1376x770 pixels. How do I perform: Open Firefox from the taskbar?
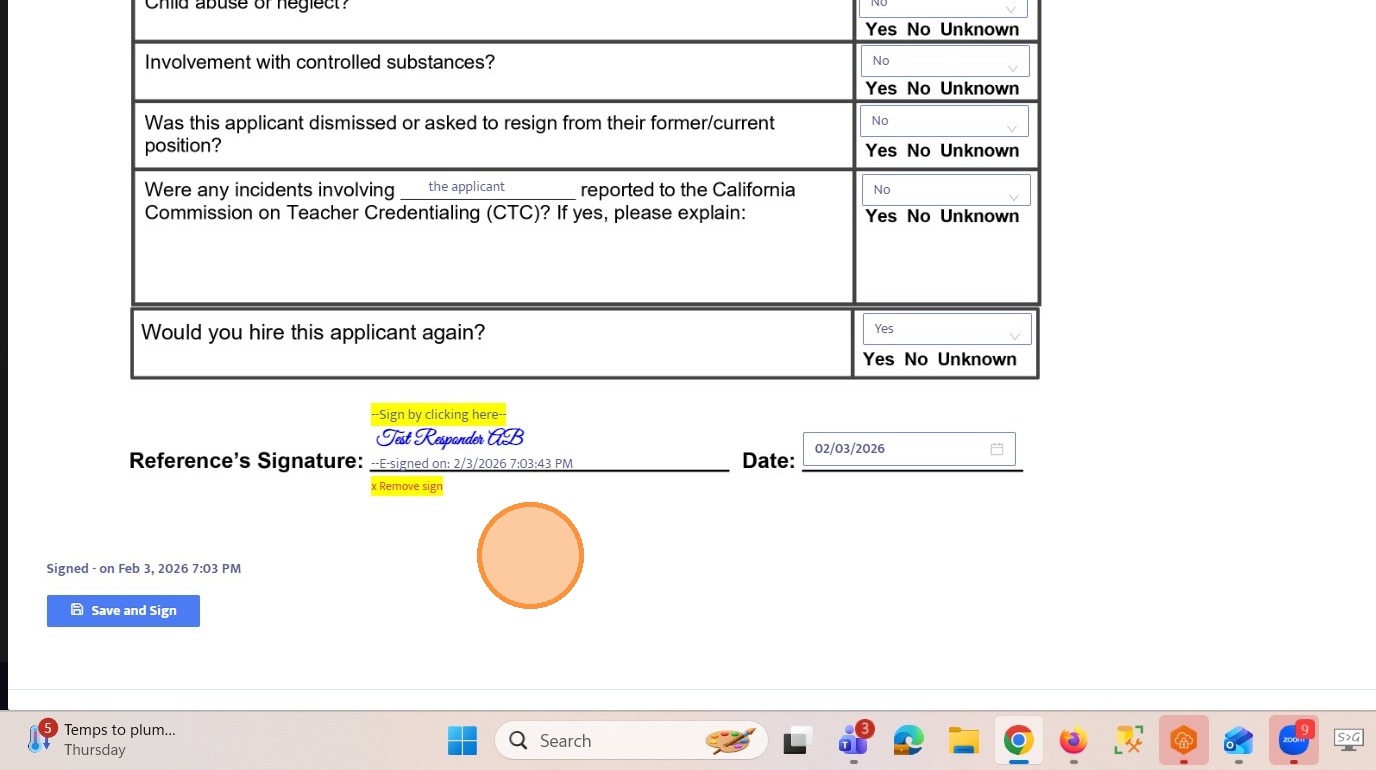click(x=1073, y=741)
